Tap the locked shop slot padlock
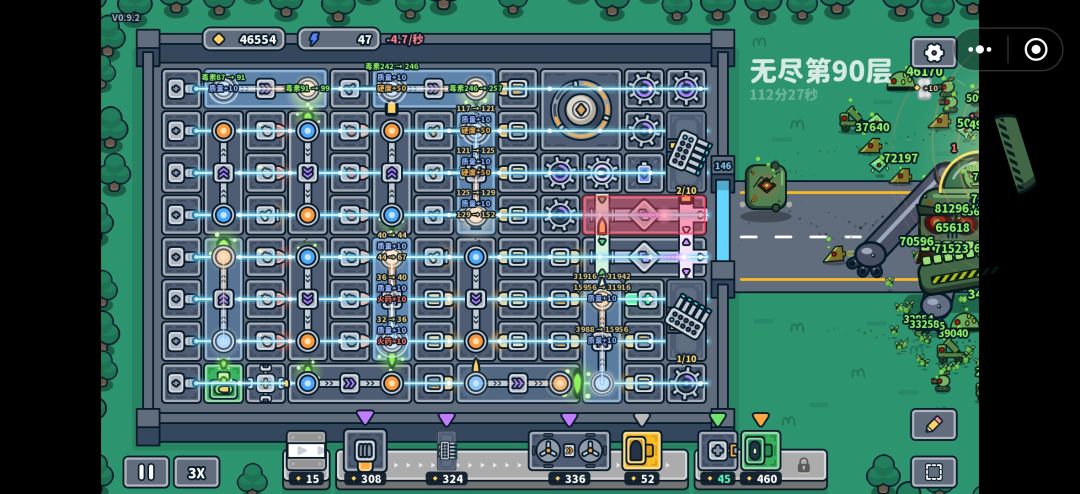1080x494 pixels. coord(804,465)
